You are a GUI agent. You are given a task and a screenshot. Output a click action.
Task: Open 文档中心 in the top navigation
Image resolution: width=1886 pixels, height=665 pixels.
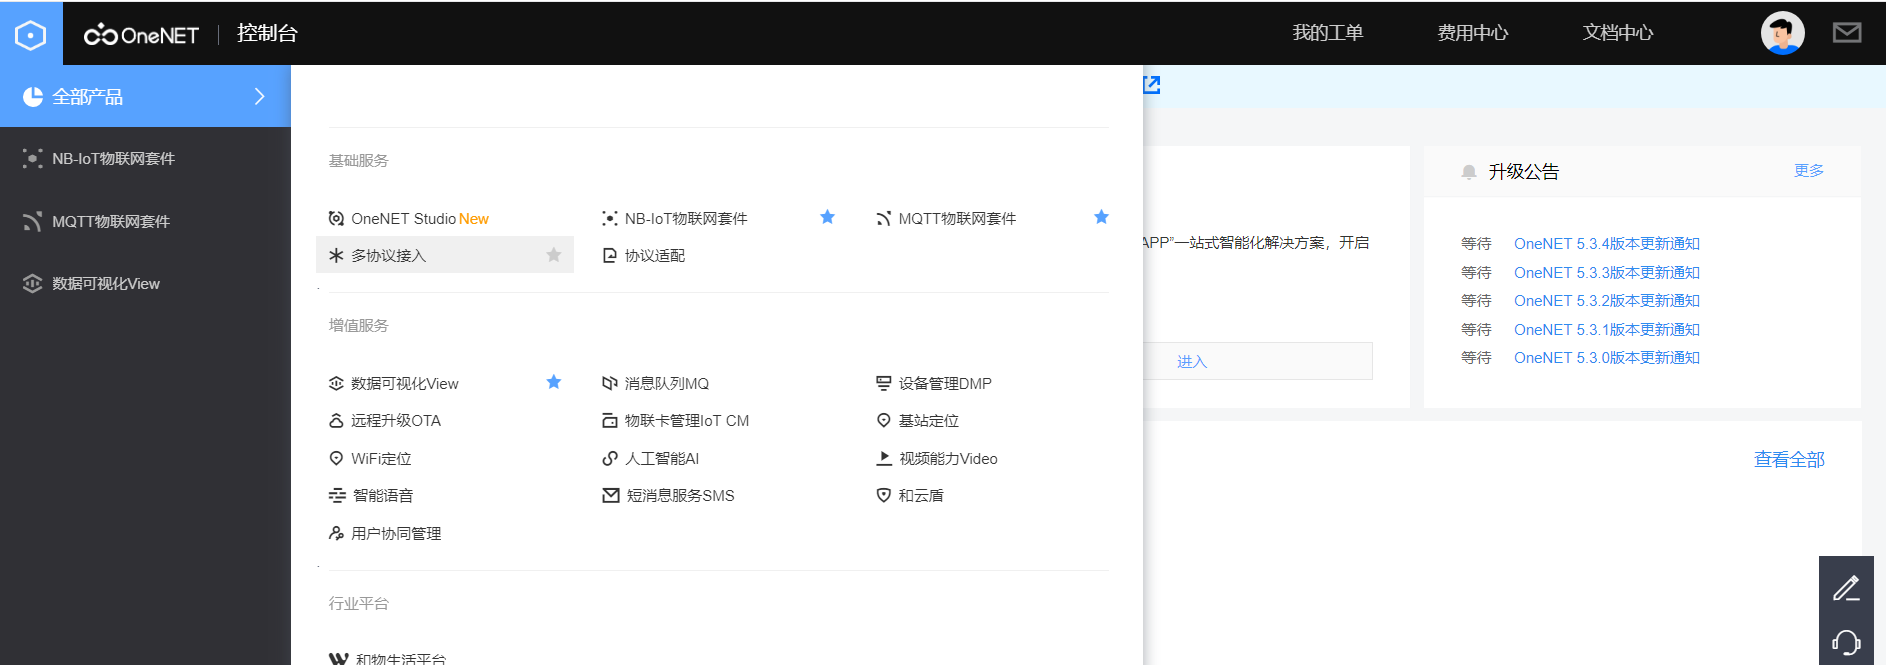pyautogui.click(x=1618, y=33)
